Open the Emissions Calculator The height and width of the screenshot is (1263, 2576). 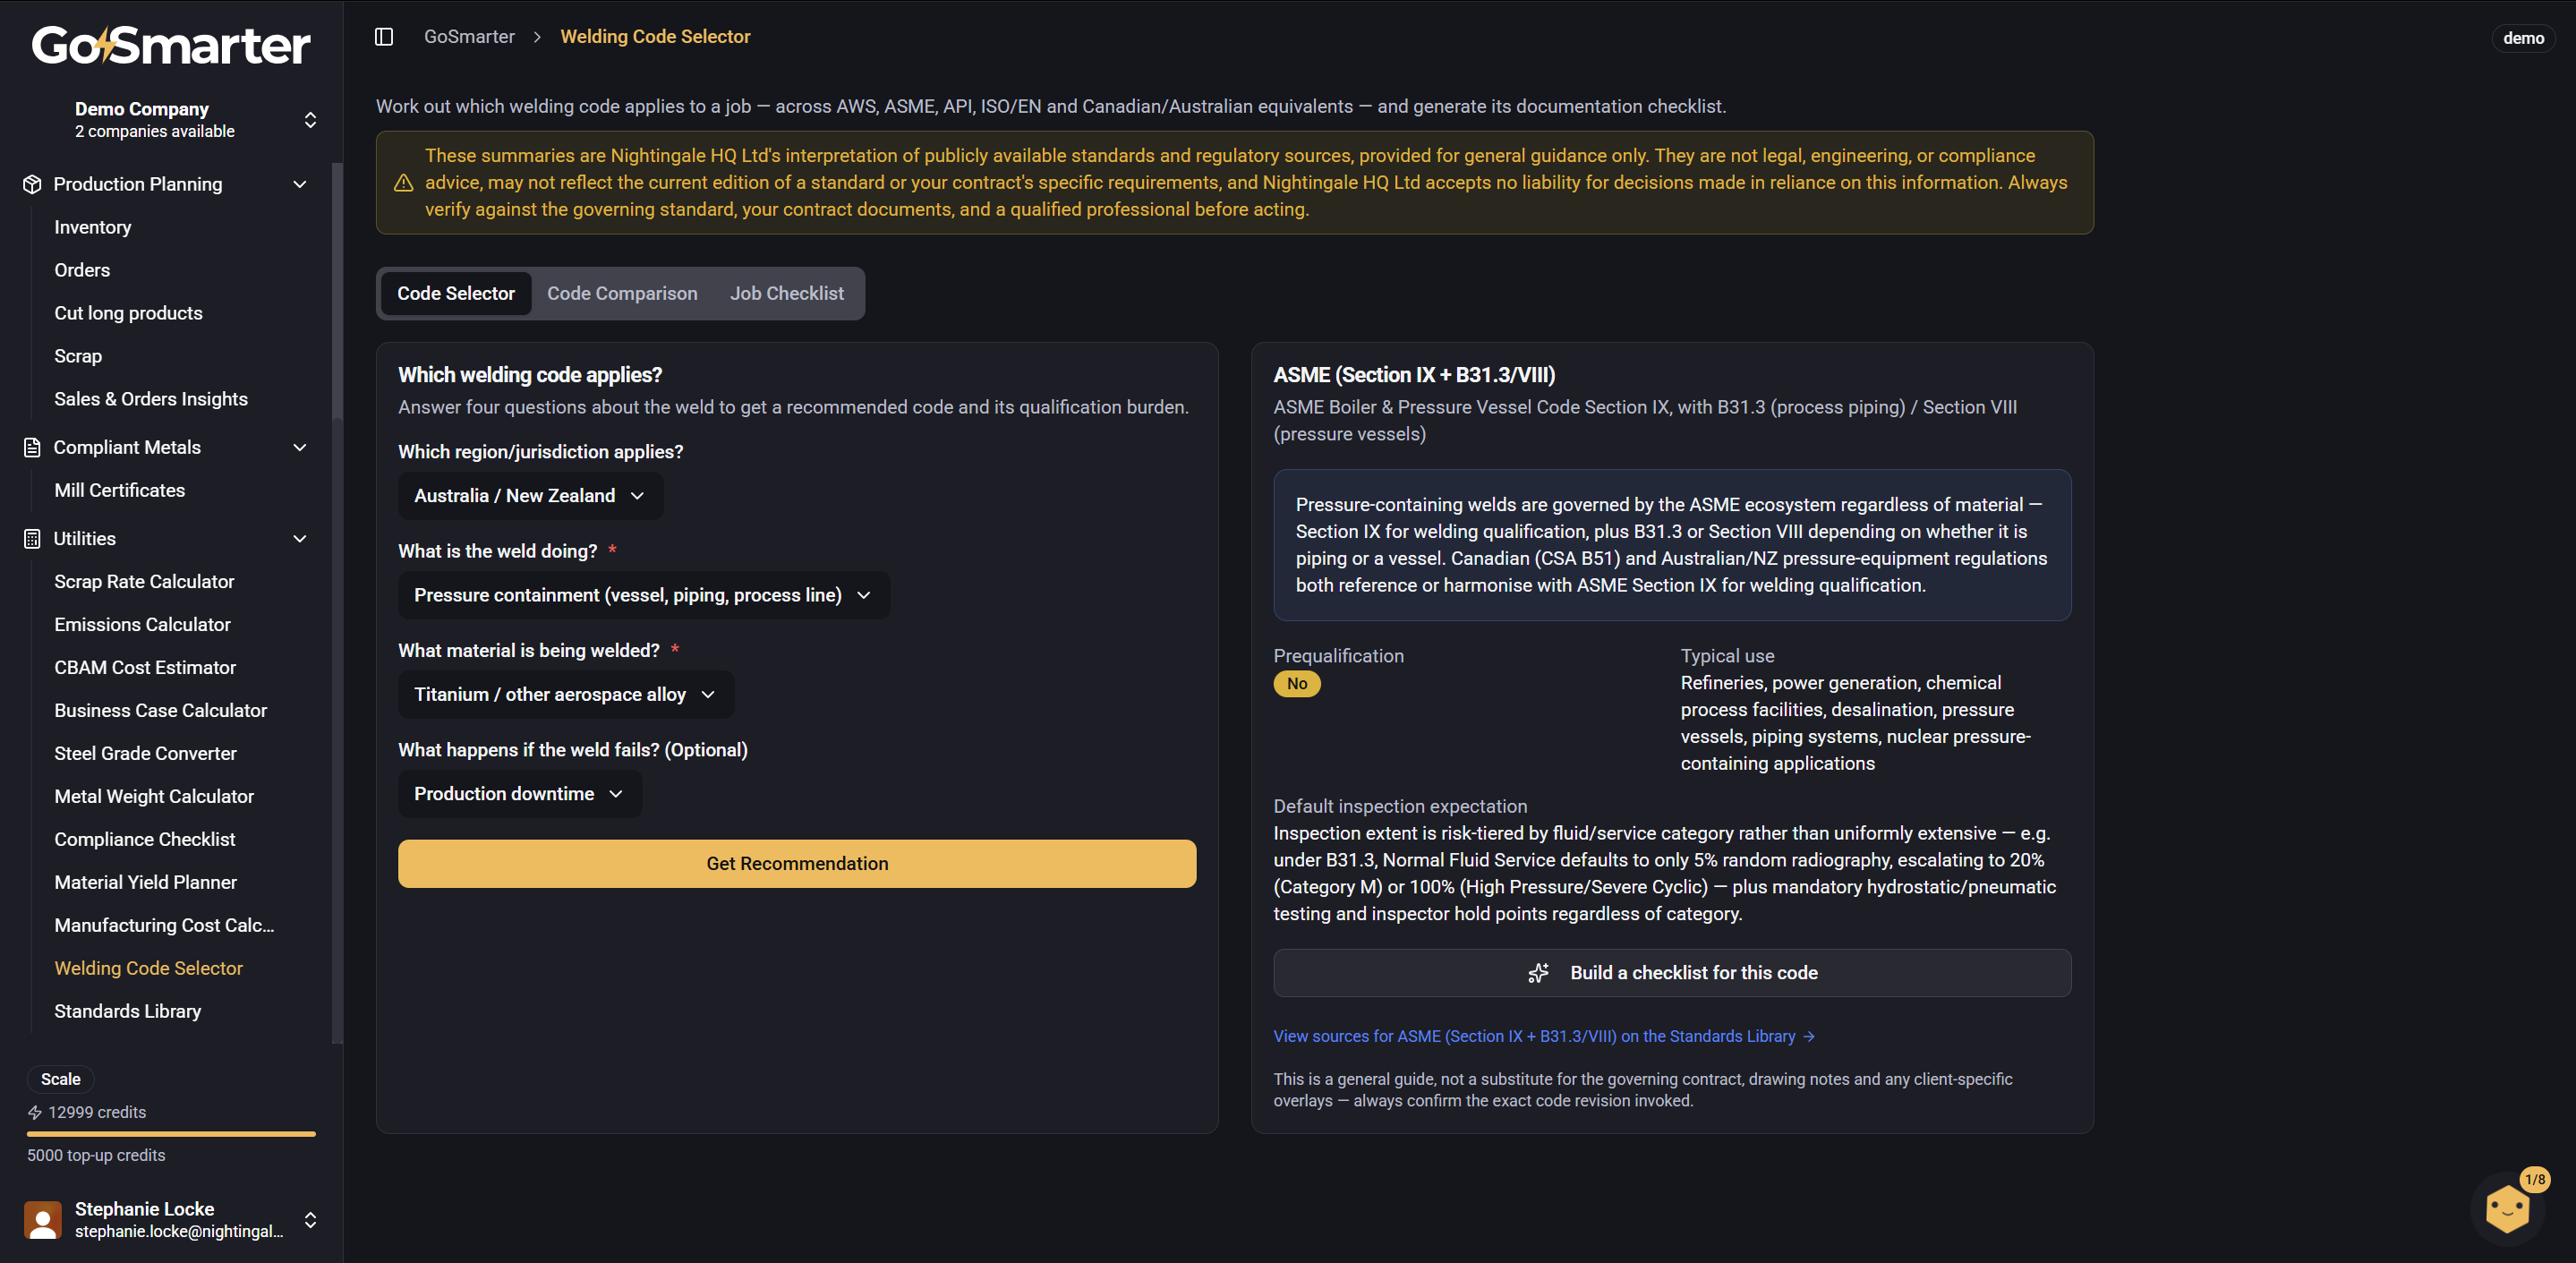click(142, 624)
